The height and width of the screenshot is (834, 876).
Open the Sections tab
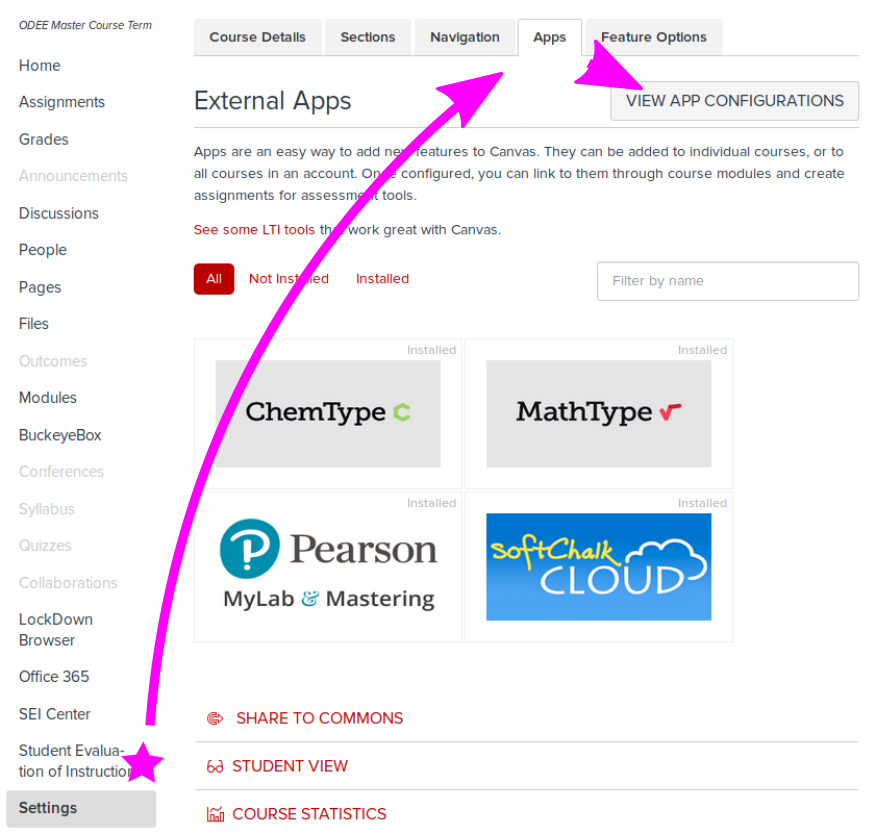pyautogui.click(x=368, y=37)
